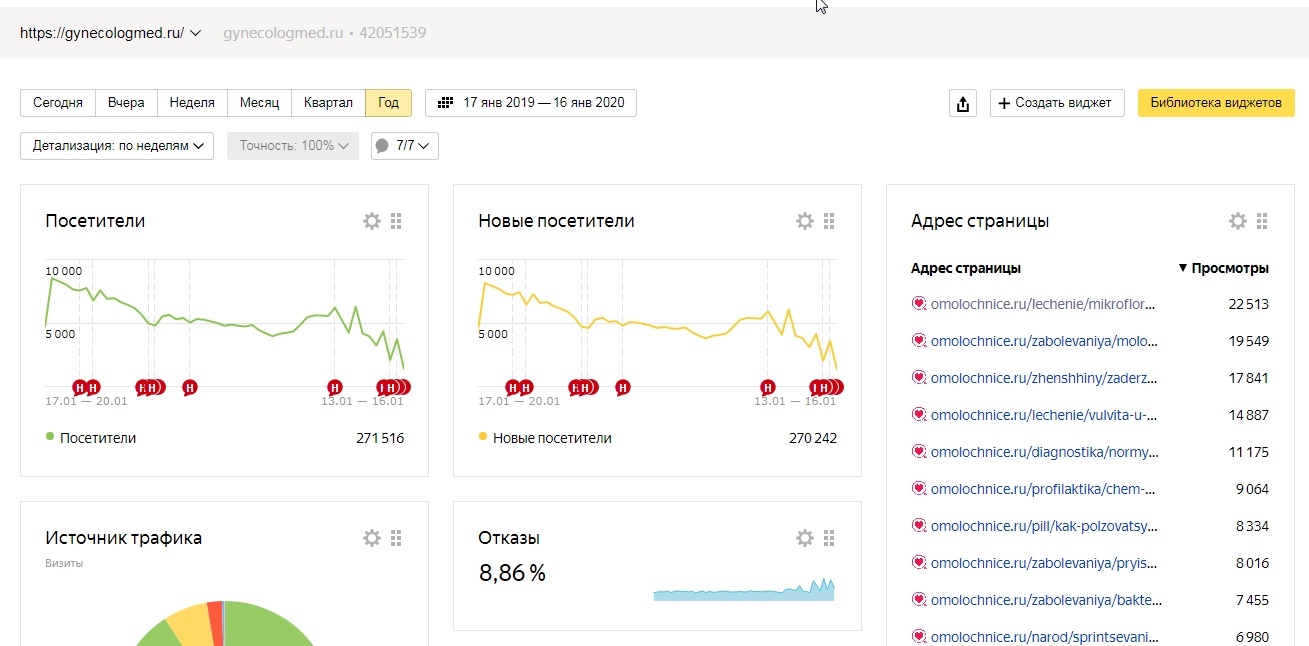Open date range 17 янв 2019 — 16 янв 2020
The height and width of the screenshot is (646, 1309).
(531, 103)
